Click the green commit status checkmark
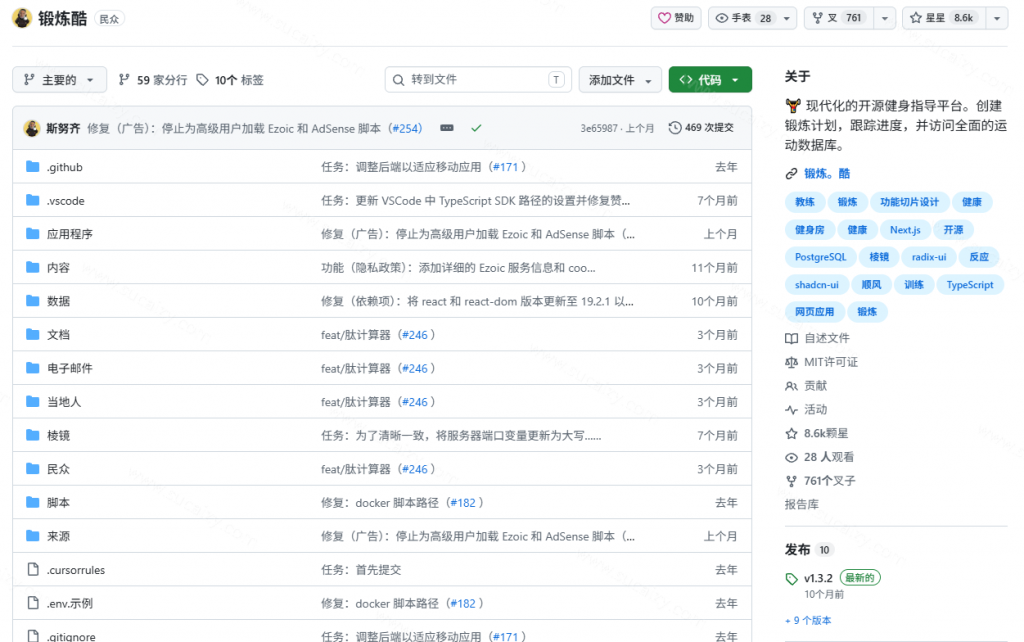Screen dimensions: 1024x642 (476, 128)
